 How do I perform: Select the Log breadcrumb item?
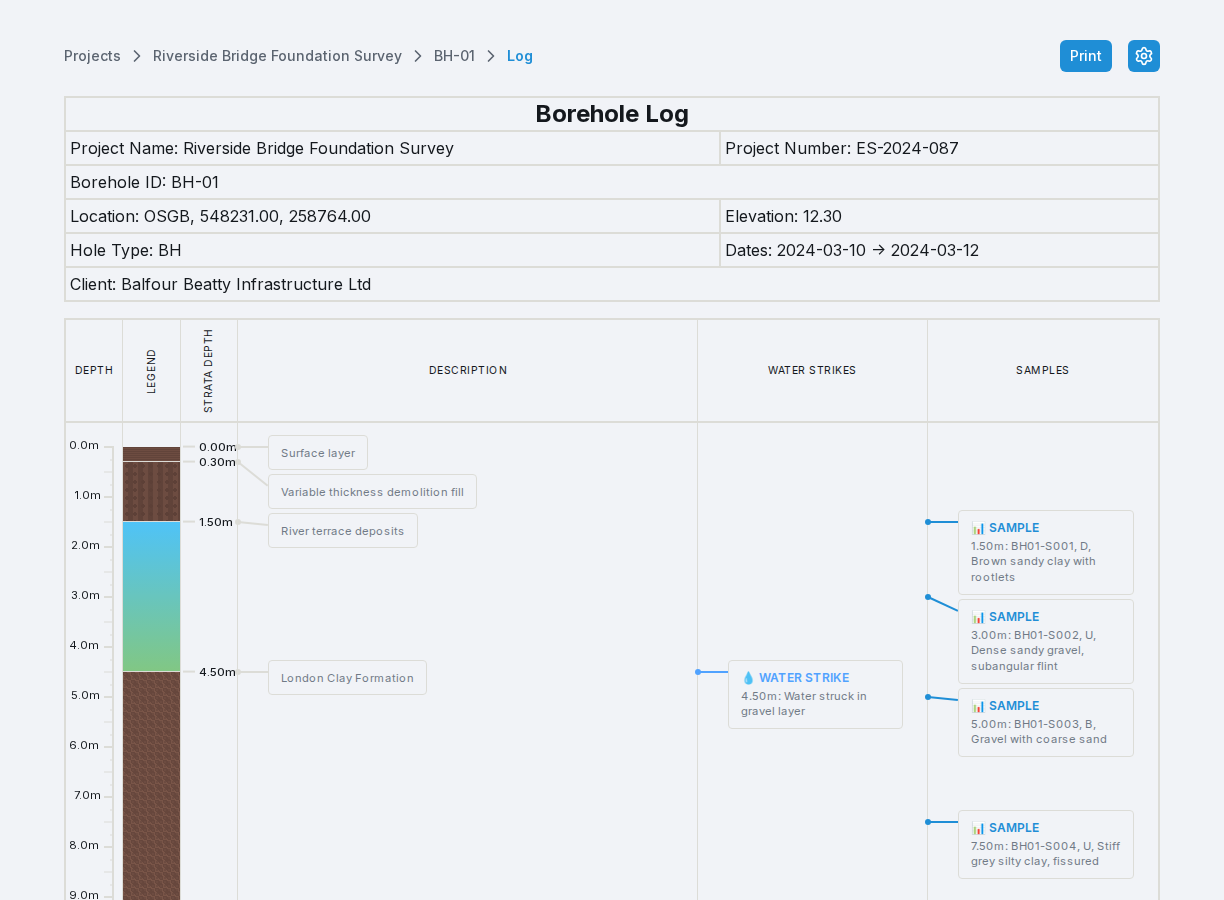(520, 56)
